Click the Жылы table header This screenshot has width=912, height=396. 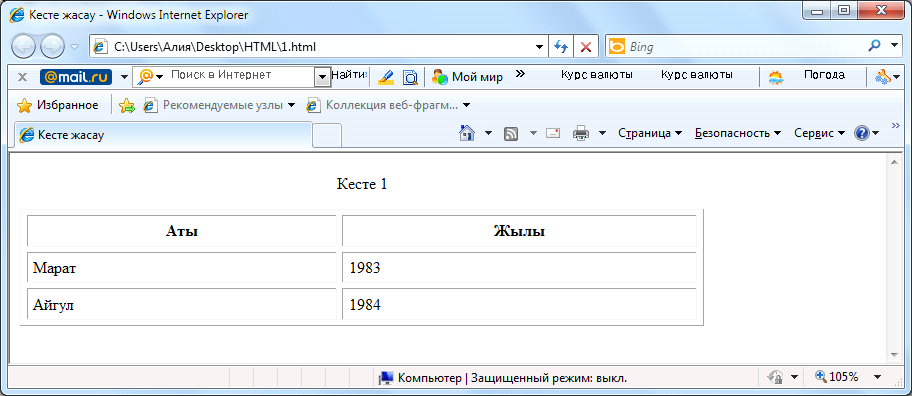519,231
